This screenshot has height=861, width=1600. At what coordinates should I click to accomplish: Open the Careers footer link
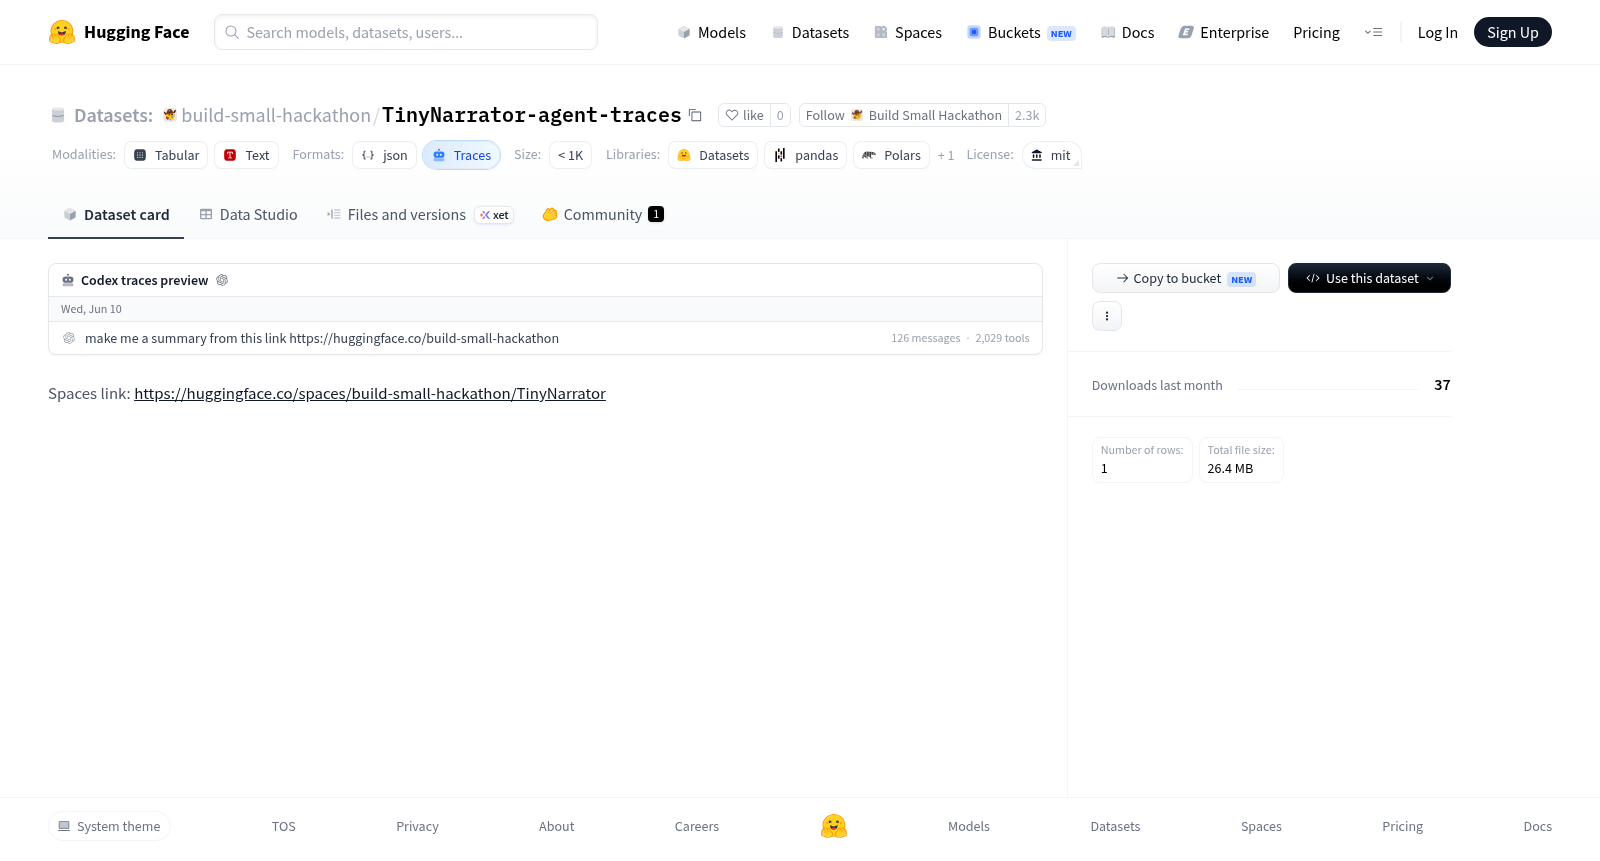point(697,826)
